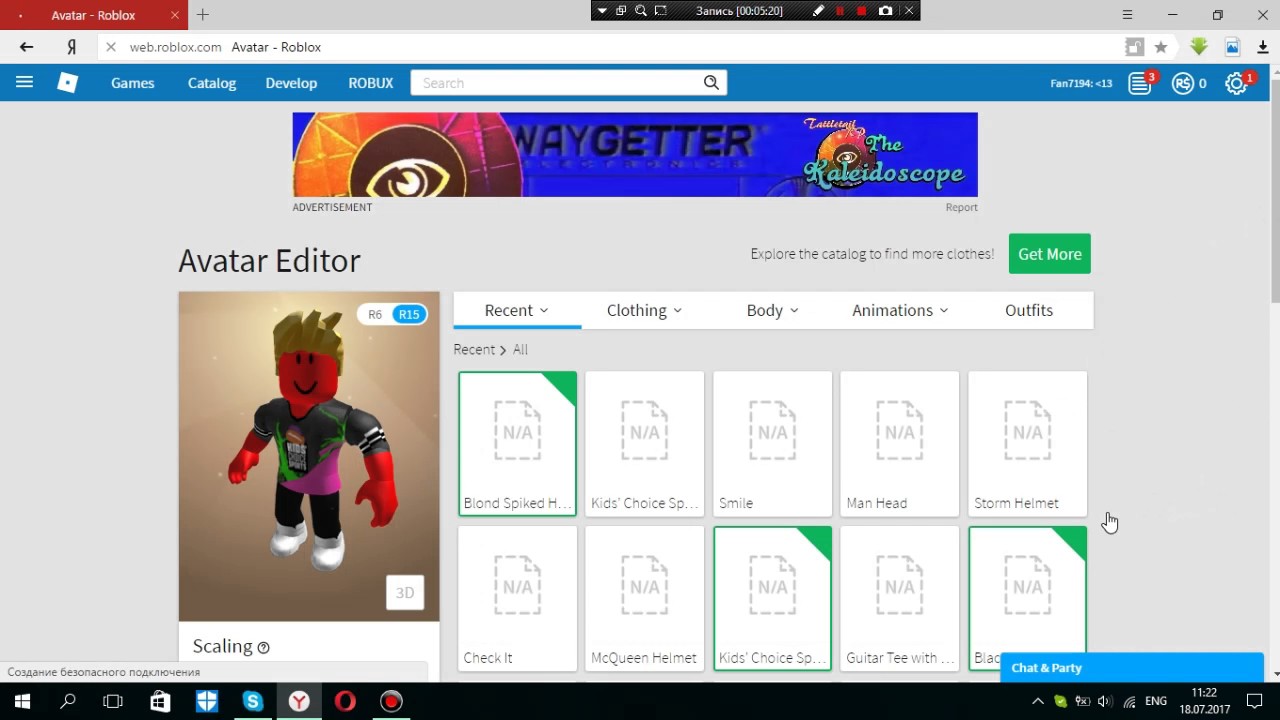Viewport: 1280px width, 720px height.
Task: Open the recorder dropdown triangle menu
Action: click(x=601, y=11)
